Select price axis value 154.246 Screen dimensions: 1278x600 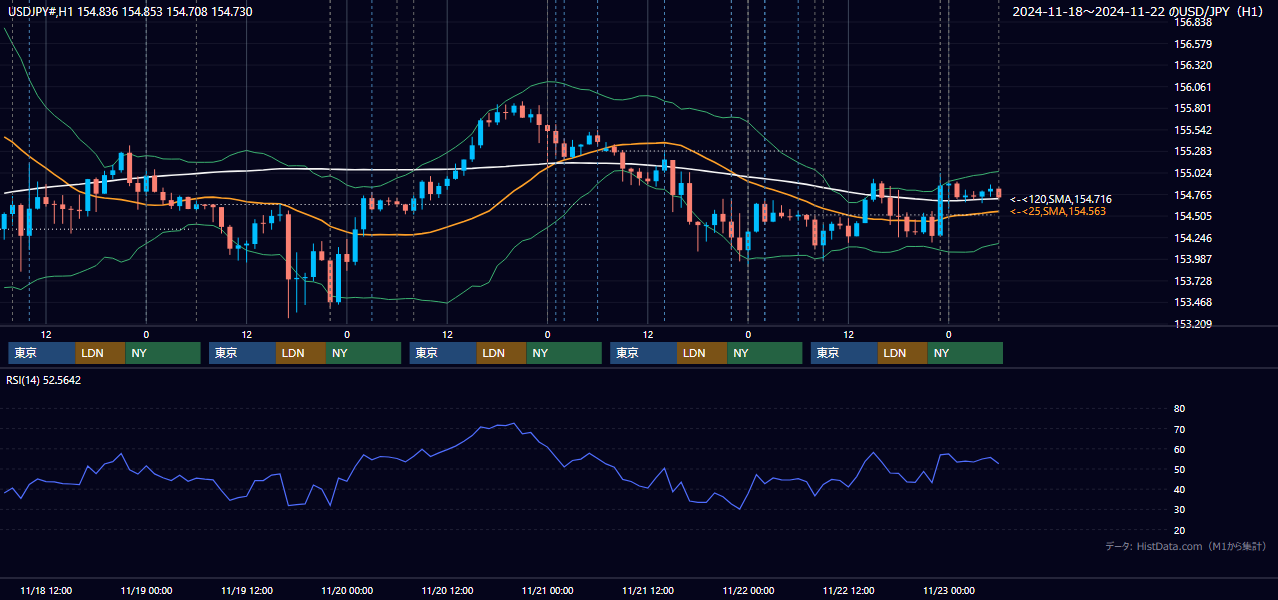[1193, 238]
